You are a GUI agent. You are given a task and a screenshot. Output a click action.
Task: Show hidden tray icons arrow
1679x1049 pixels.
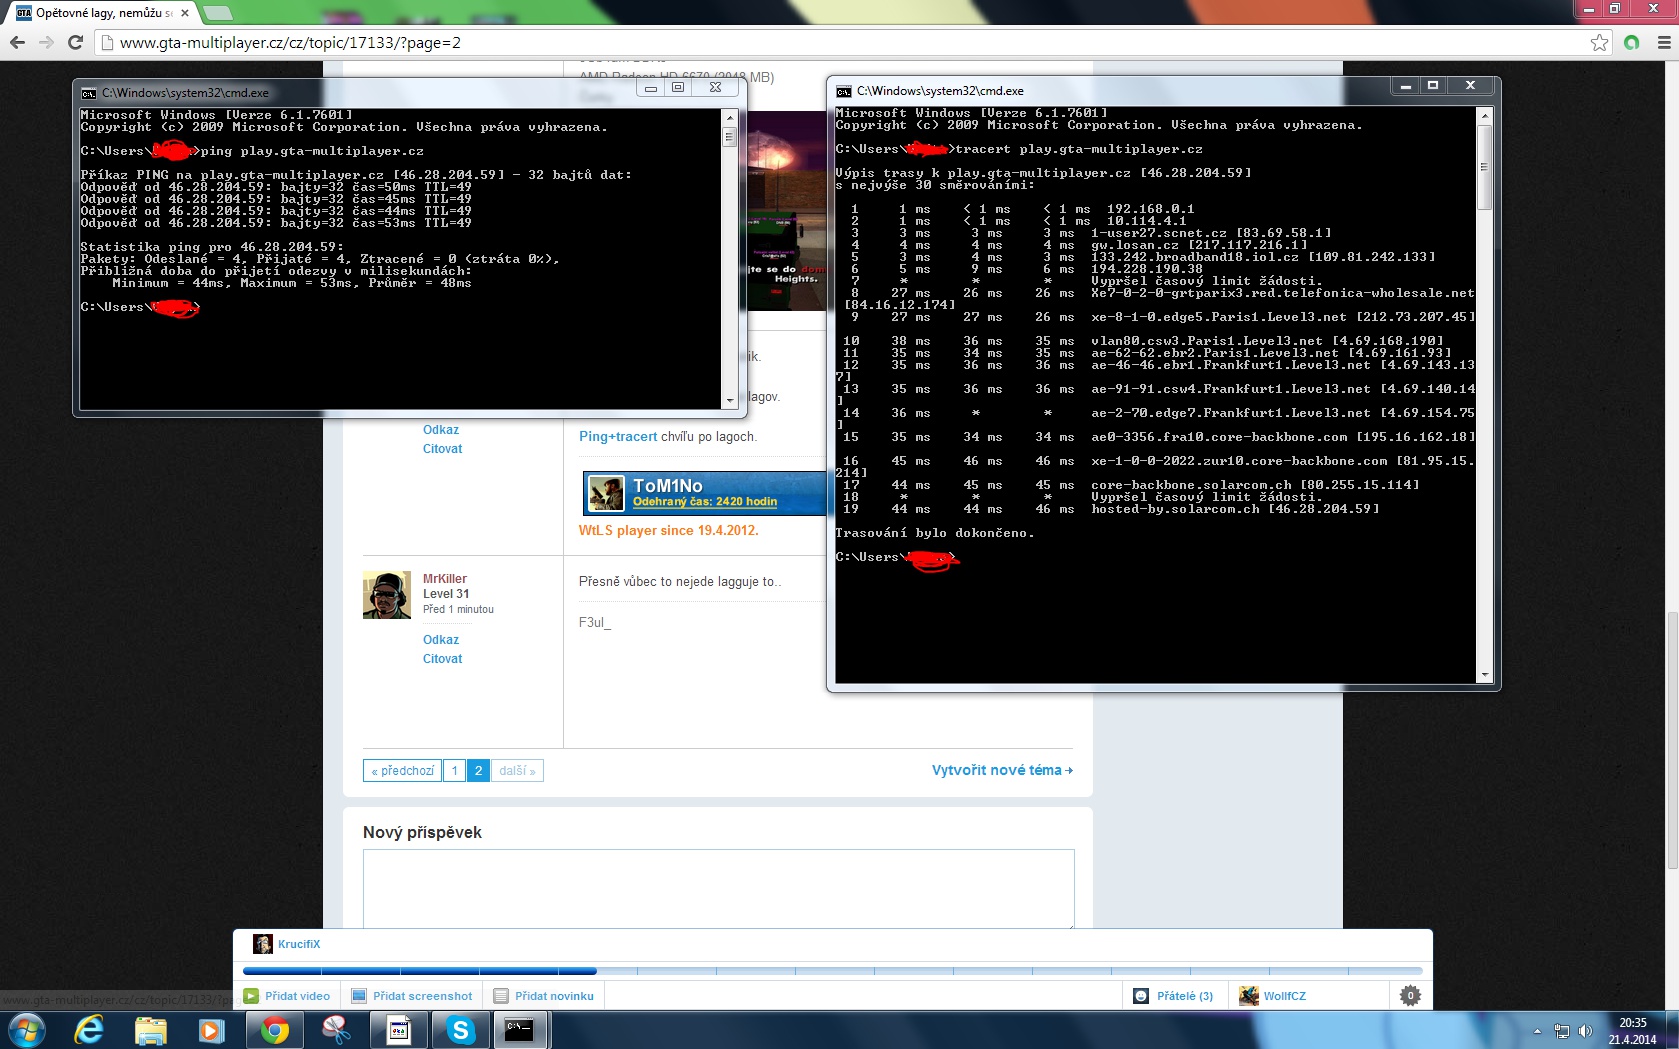[x=1537, y=1031]
